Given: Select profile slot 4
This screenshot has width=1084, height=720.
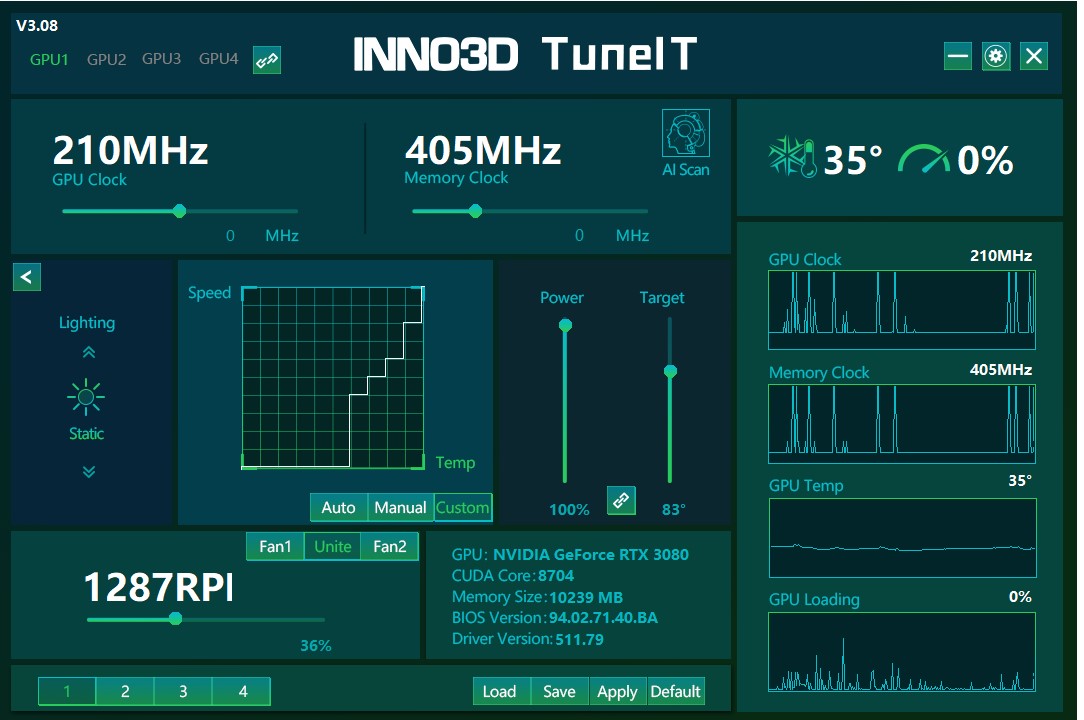Looking at the screenshot, I should 242,692.
